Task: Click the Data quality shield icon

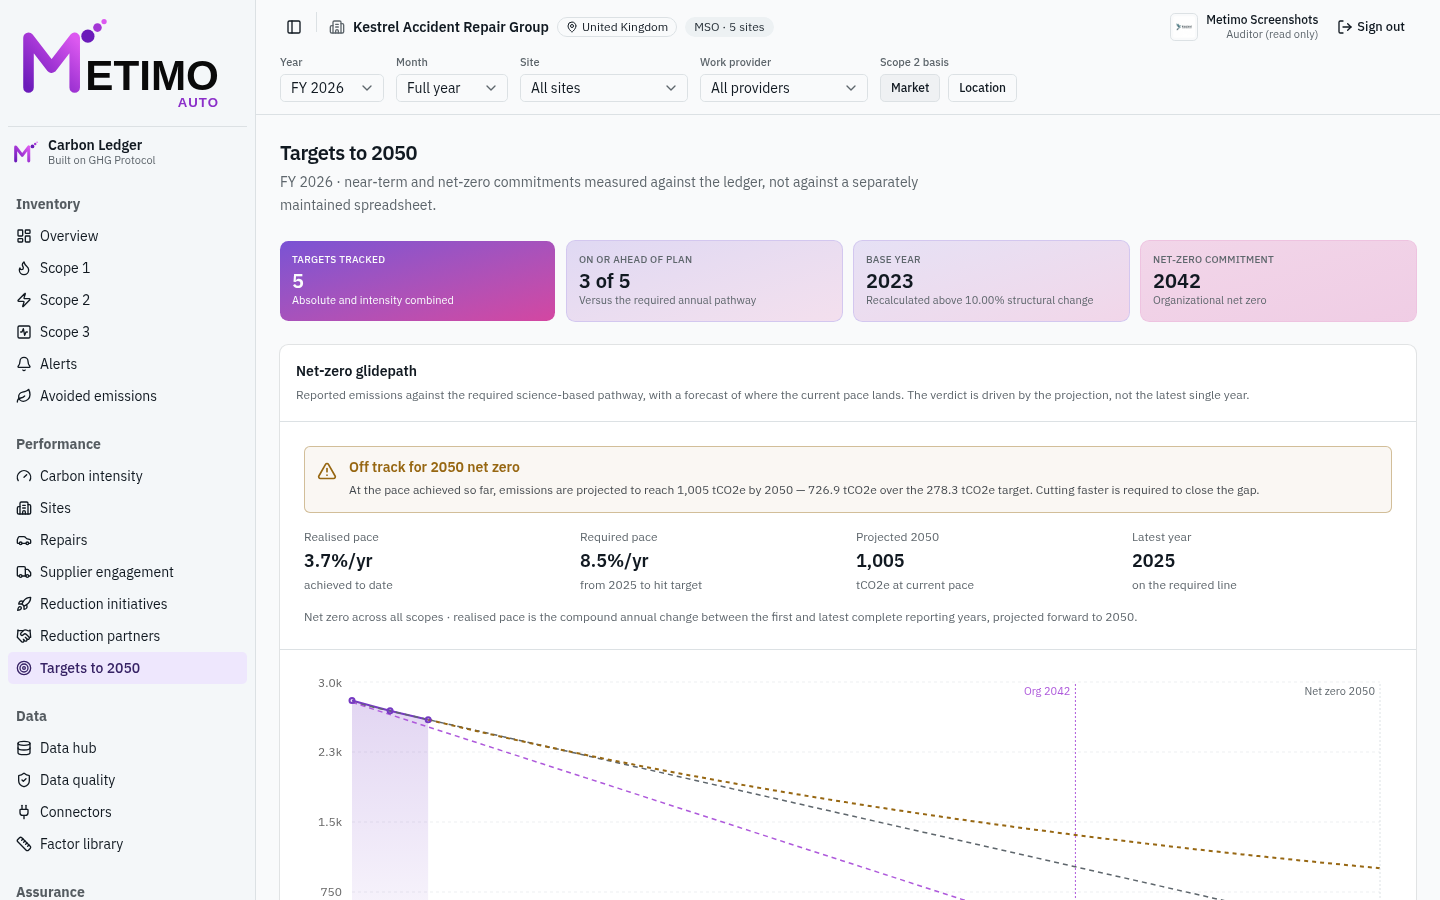Action: 24,780
